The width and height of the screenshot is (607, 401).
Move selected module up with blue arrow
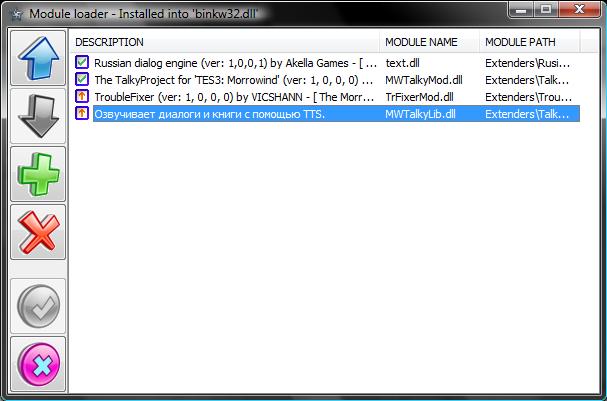(x=38, y=58)
